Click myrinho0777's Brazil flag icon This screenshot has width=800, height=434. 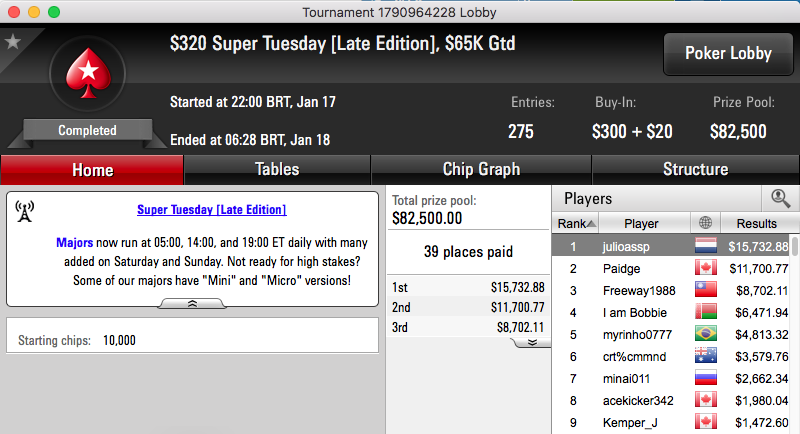(706, 334)
